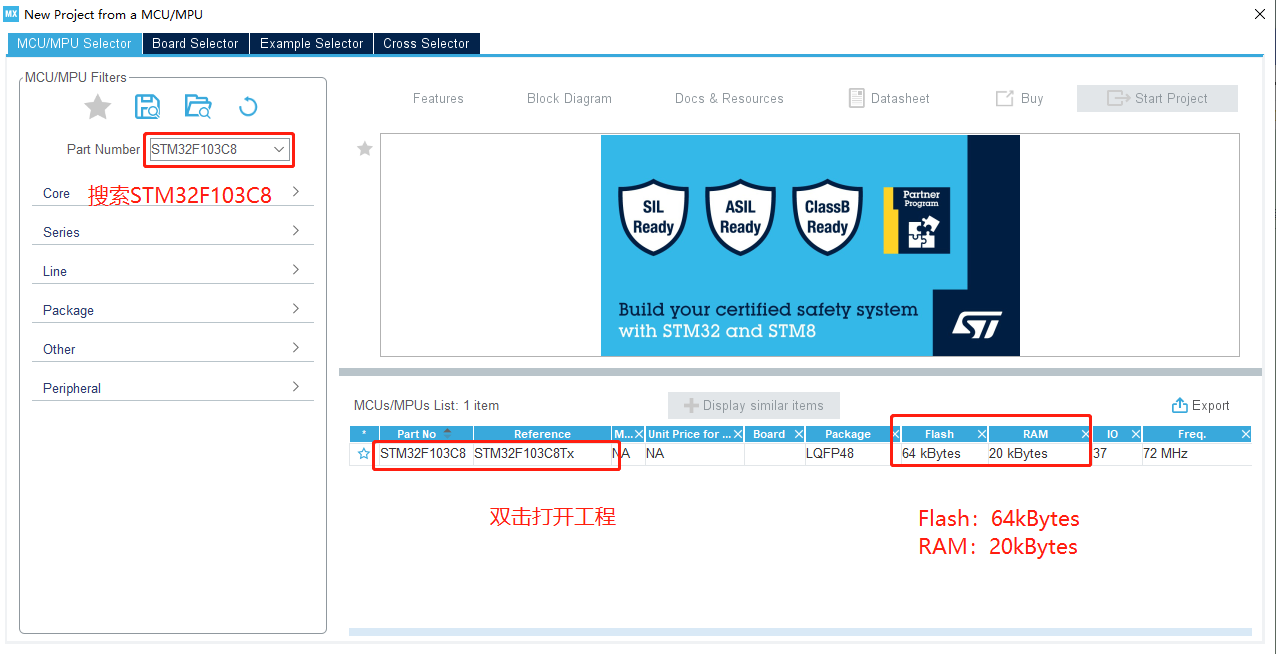1276x654 pixels.
Task: Click the Start Project button
Action: [x=1157, y=98]
